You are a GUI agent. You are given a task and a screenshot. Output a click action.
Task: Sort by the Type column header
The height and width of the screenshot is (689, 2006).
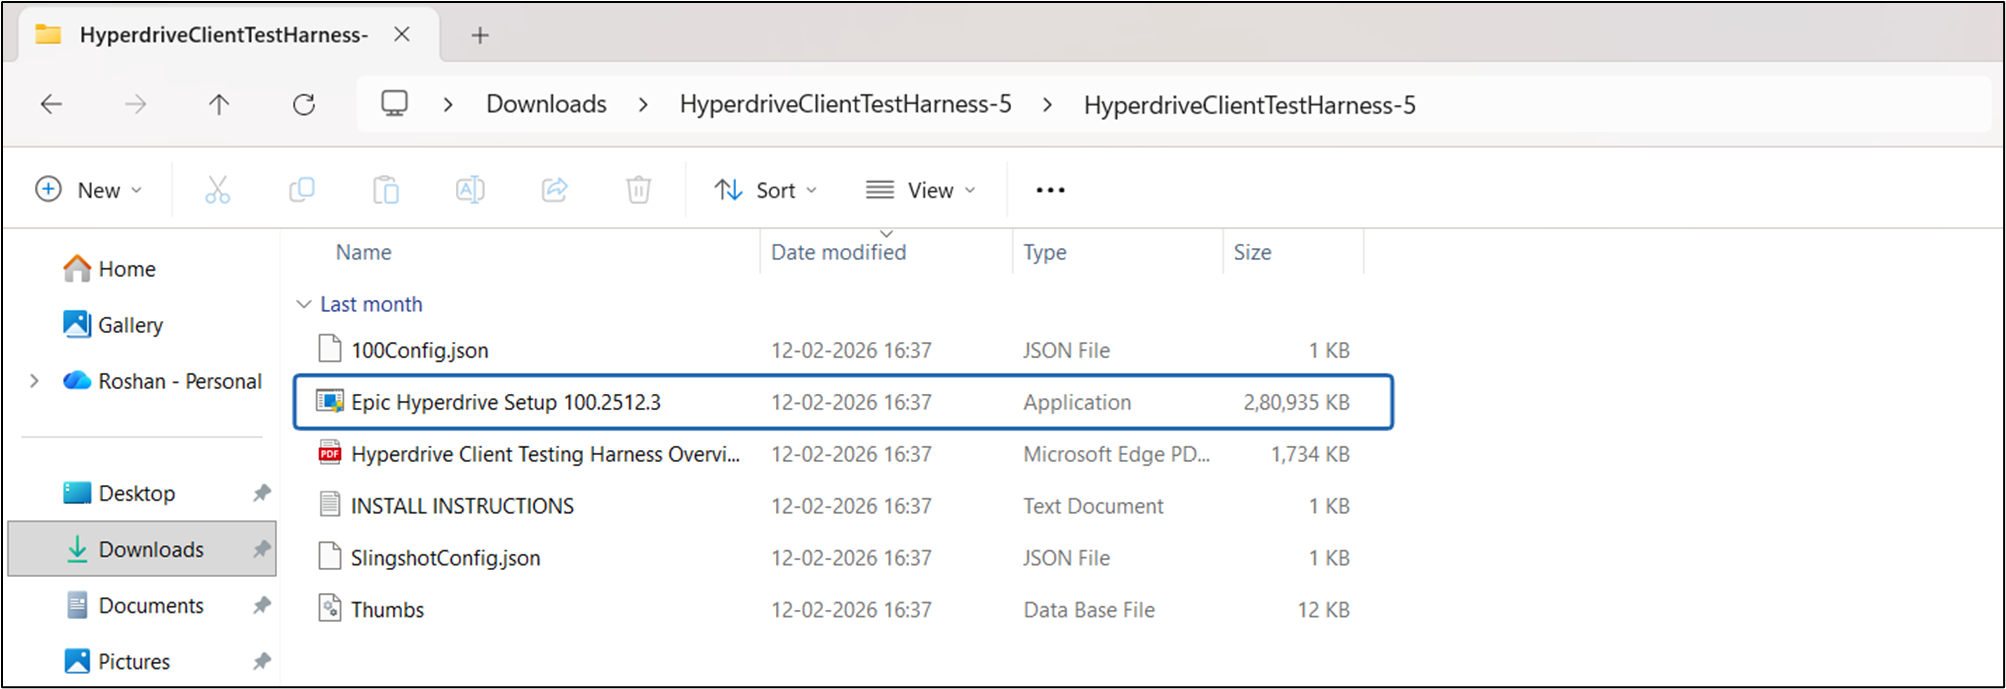tap(1044, 252)
